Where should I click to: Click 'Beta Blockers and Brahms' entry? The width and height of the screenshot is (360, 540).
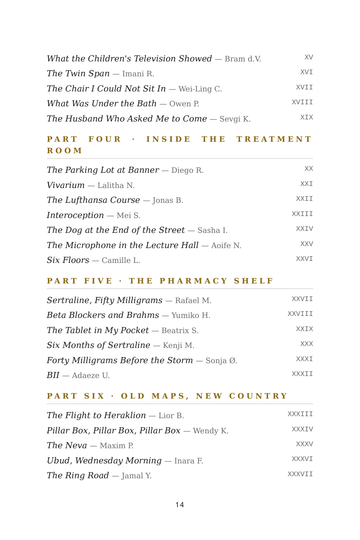[180, 315]
